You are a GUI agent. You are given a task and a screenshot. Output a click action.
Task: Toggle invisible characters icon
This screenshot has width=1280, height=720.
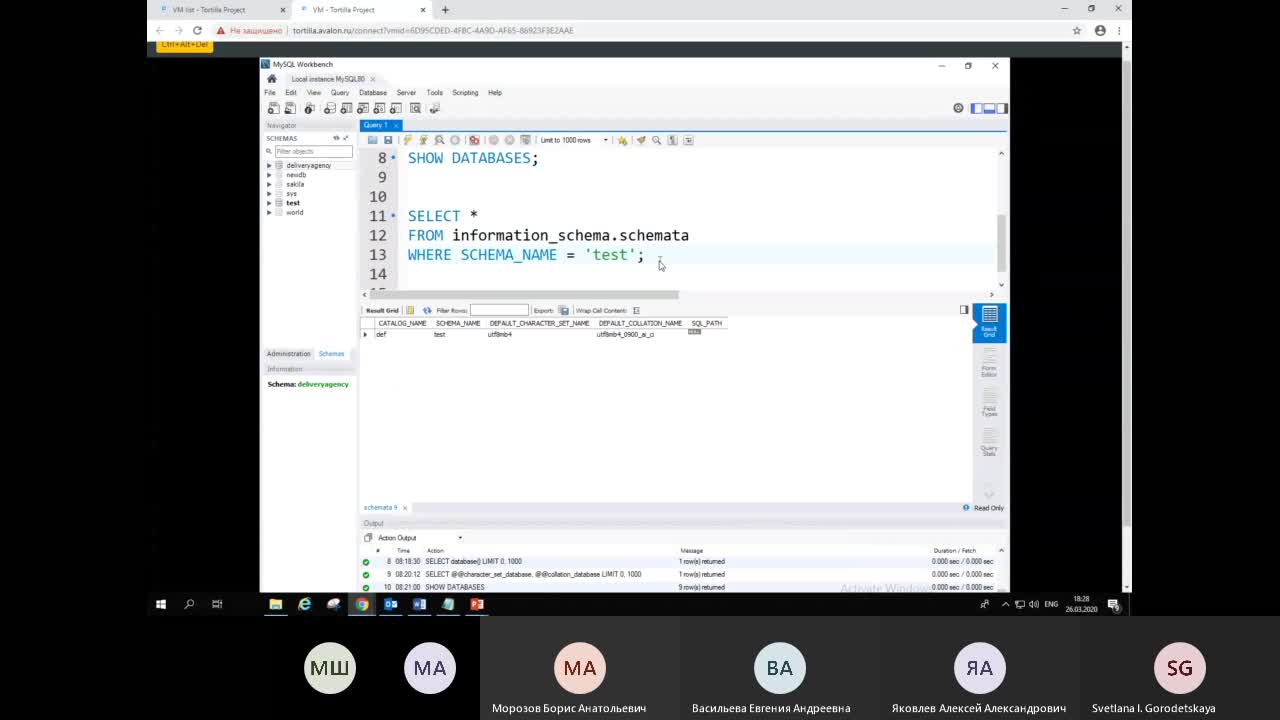[x=673, y=140]
